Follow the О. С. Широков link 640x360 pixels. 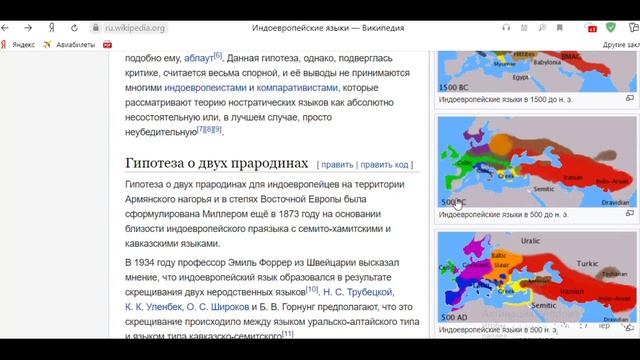pyautogui.click(x=218, y=307)
